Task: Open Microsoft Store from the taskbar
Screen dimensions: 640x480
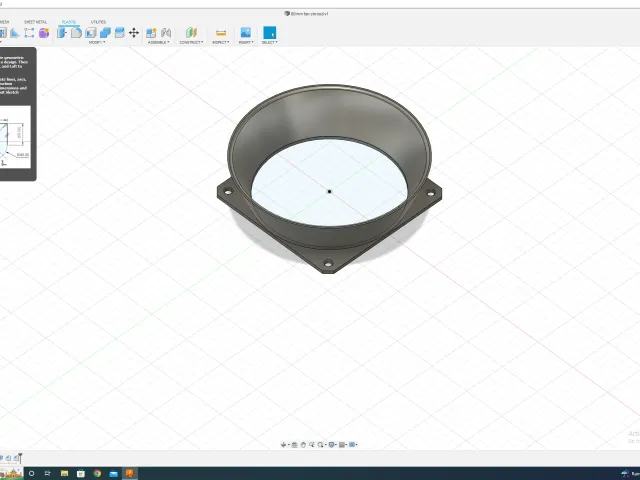Action: (x=81, y=473)
